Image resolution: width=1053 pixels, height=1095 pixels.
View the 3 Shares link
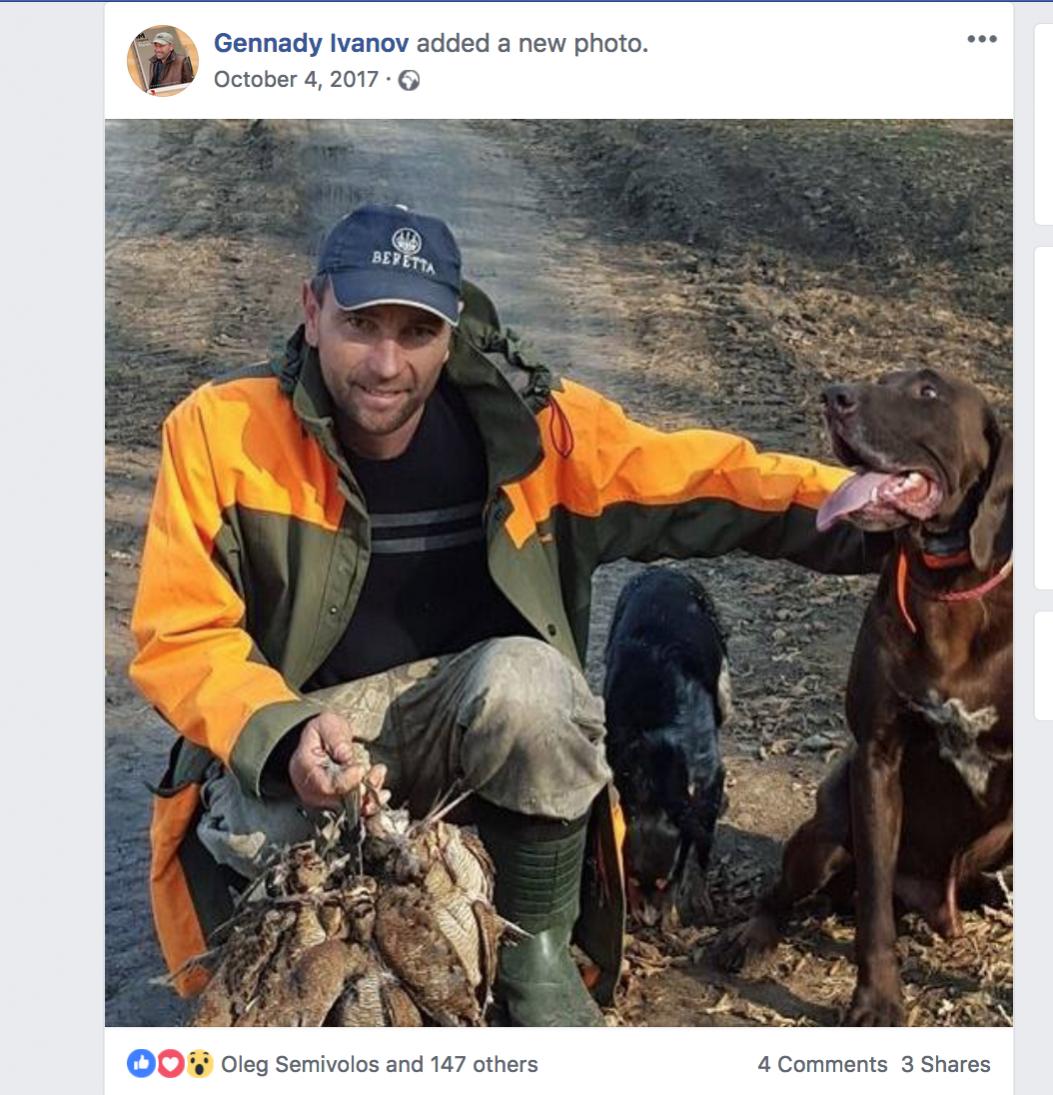point(945,1064)
